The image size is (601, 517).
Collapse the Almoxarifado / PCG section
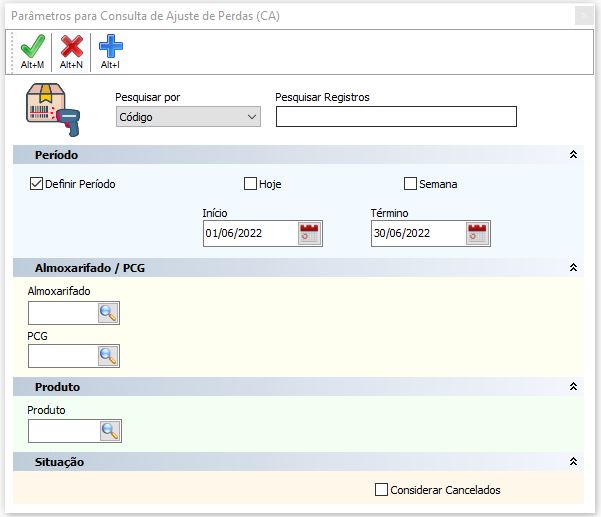point(573,268)
